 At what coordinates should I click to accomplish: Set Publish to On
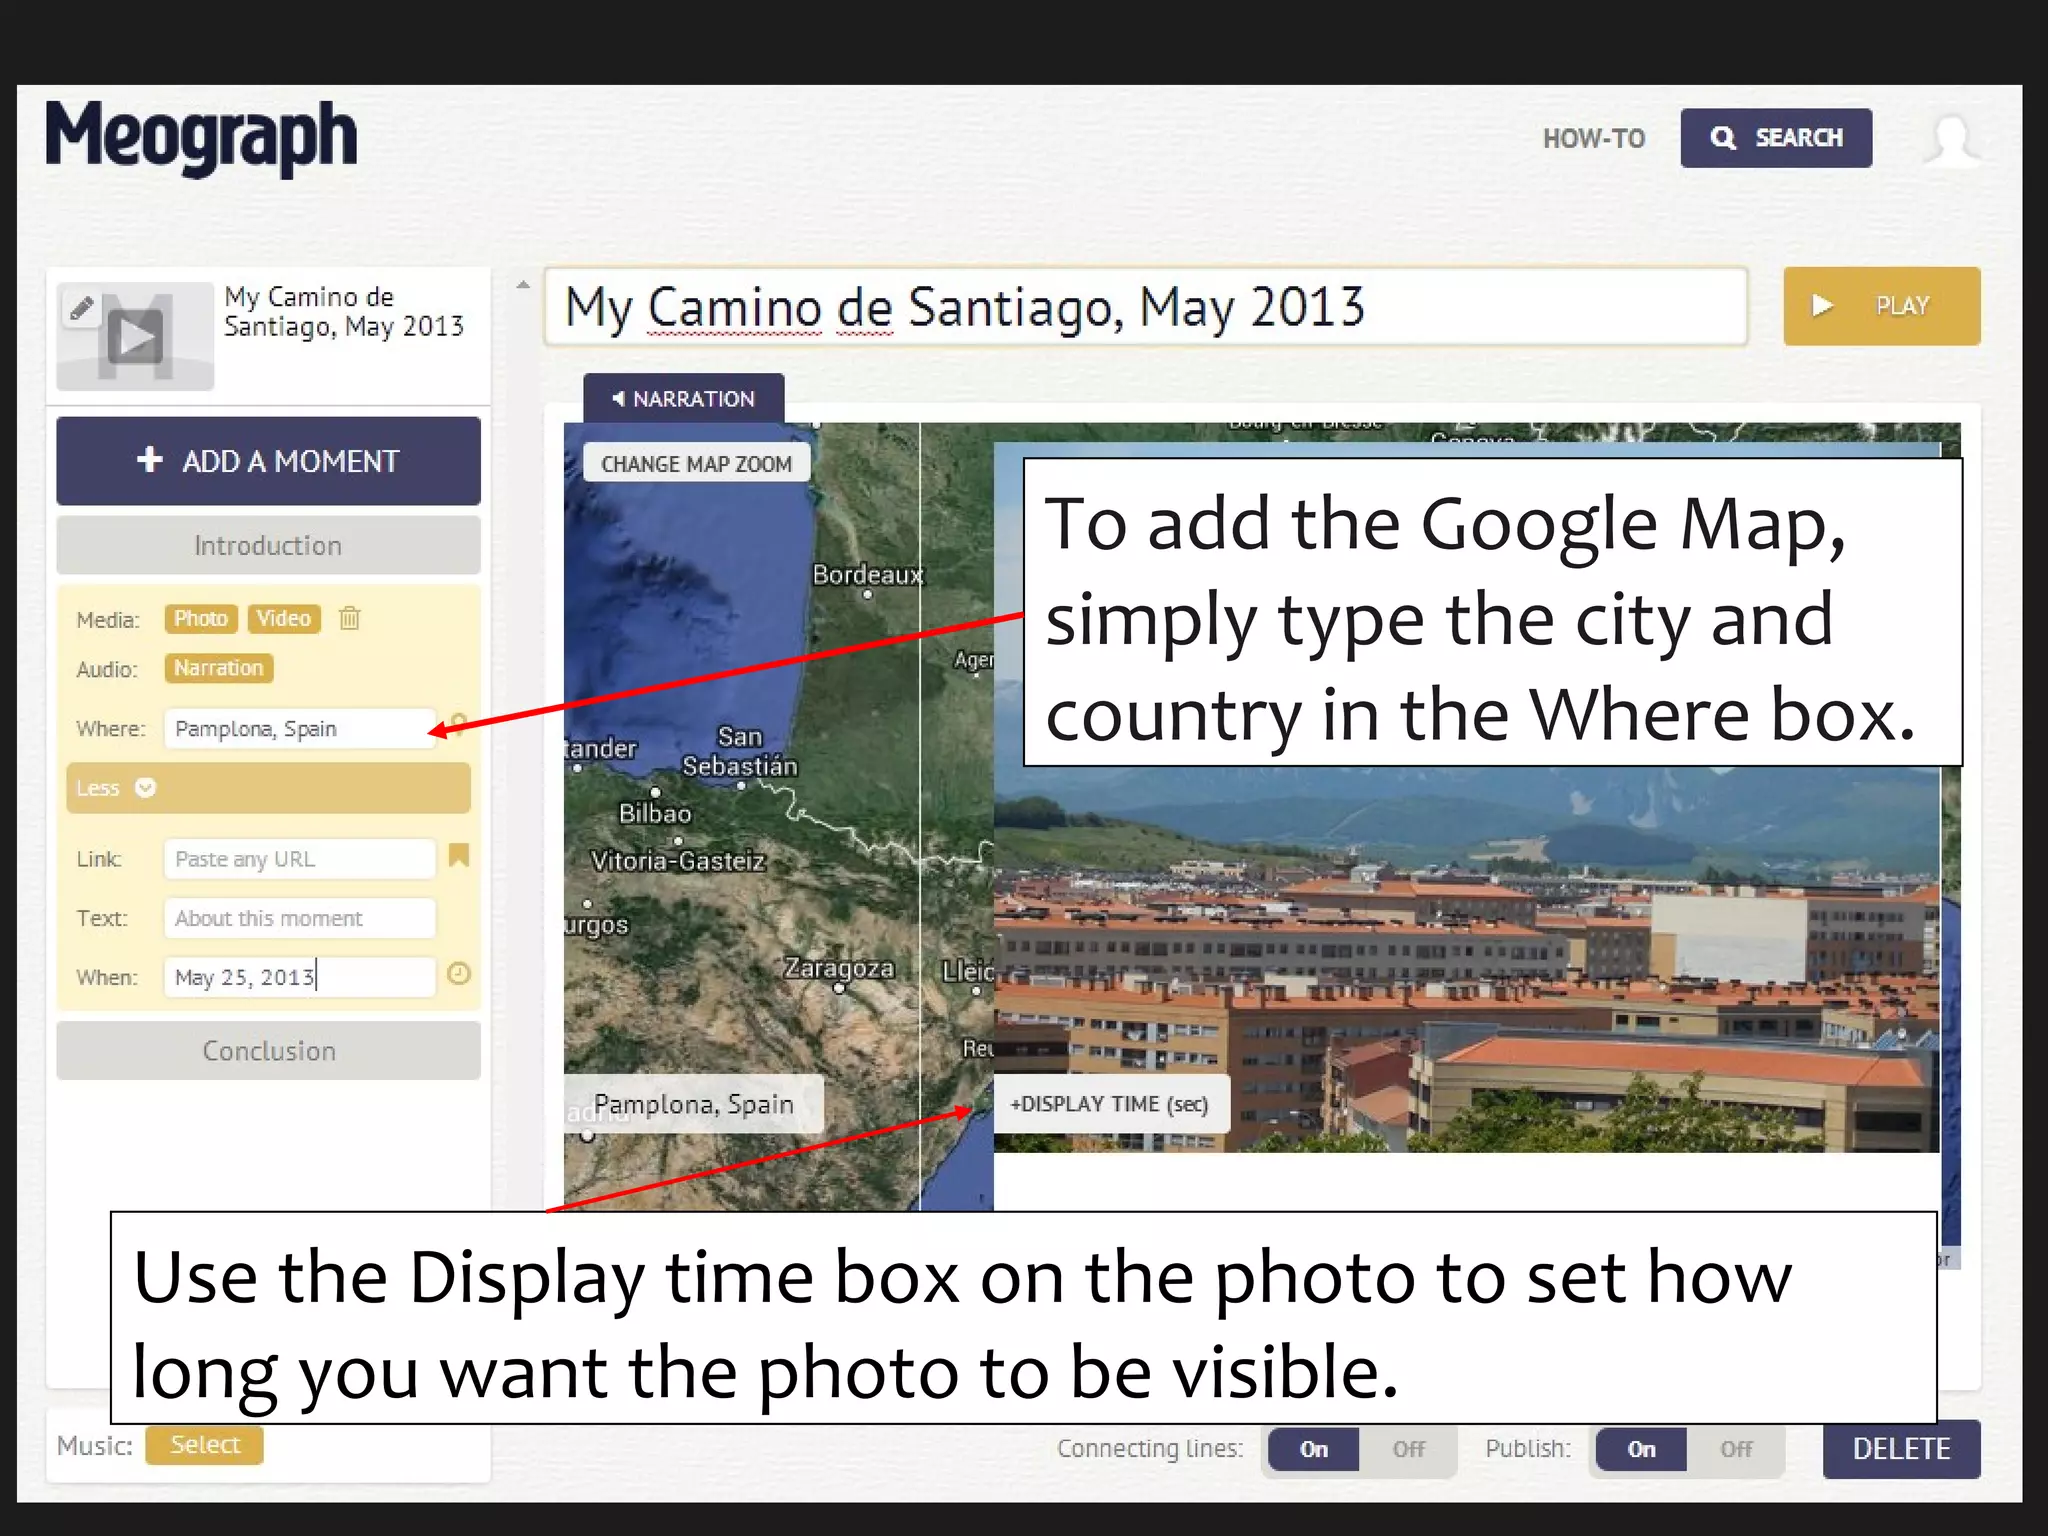pos(1642,1449)
